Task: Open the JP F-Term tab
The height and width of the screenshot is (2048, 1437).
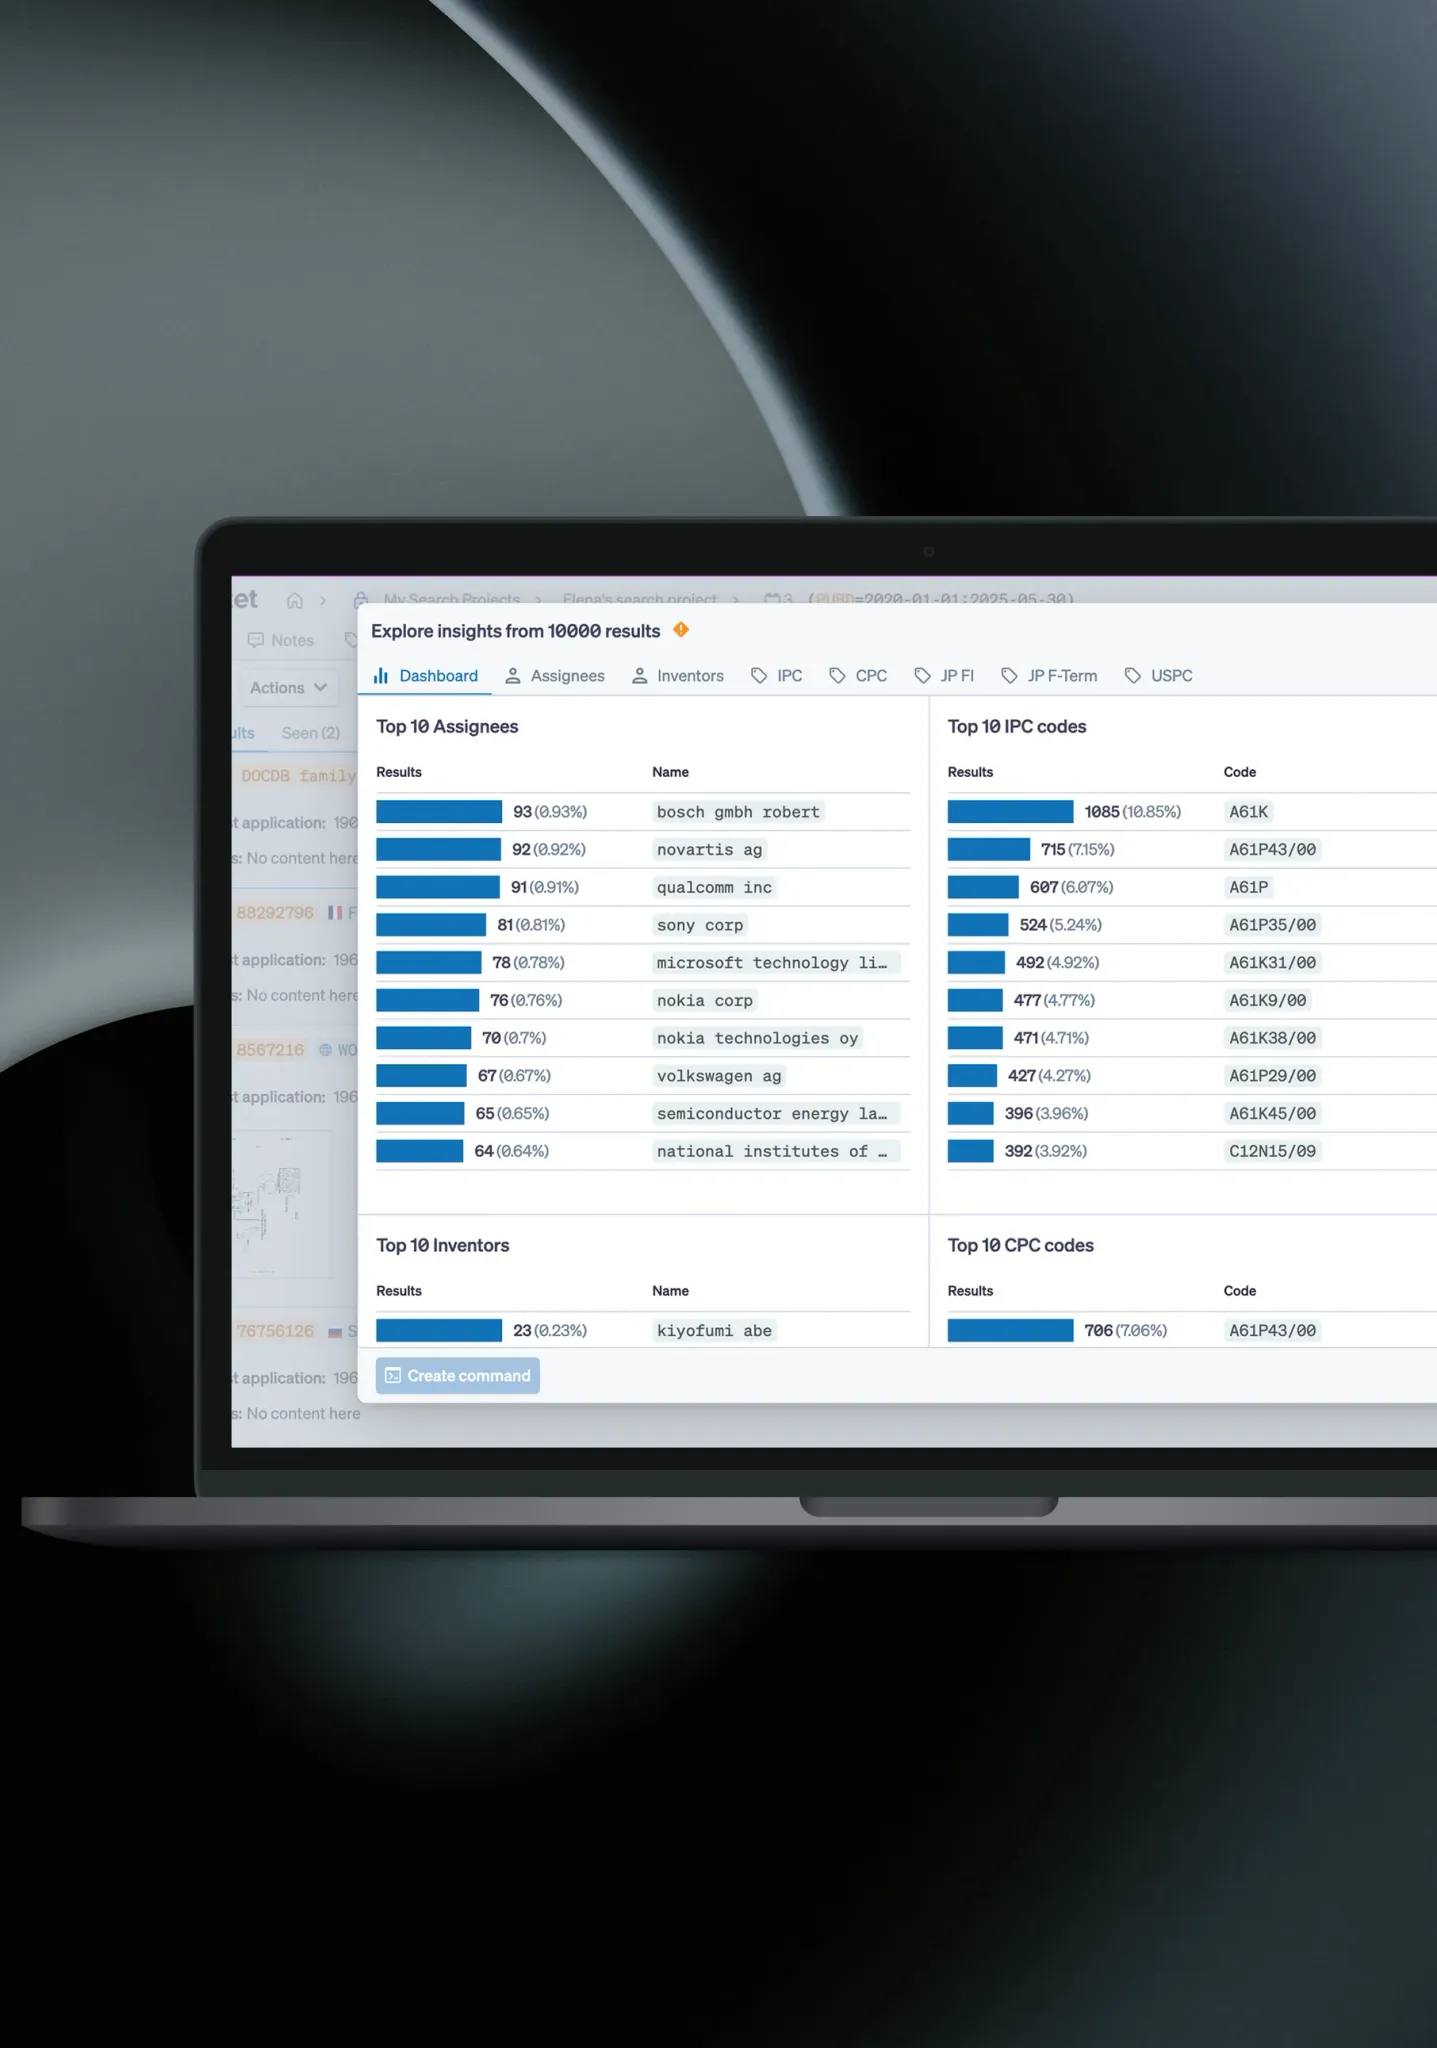Action: pyautogui.click(x=1049, y=676)
